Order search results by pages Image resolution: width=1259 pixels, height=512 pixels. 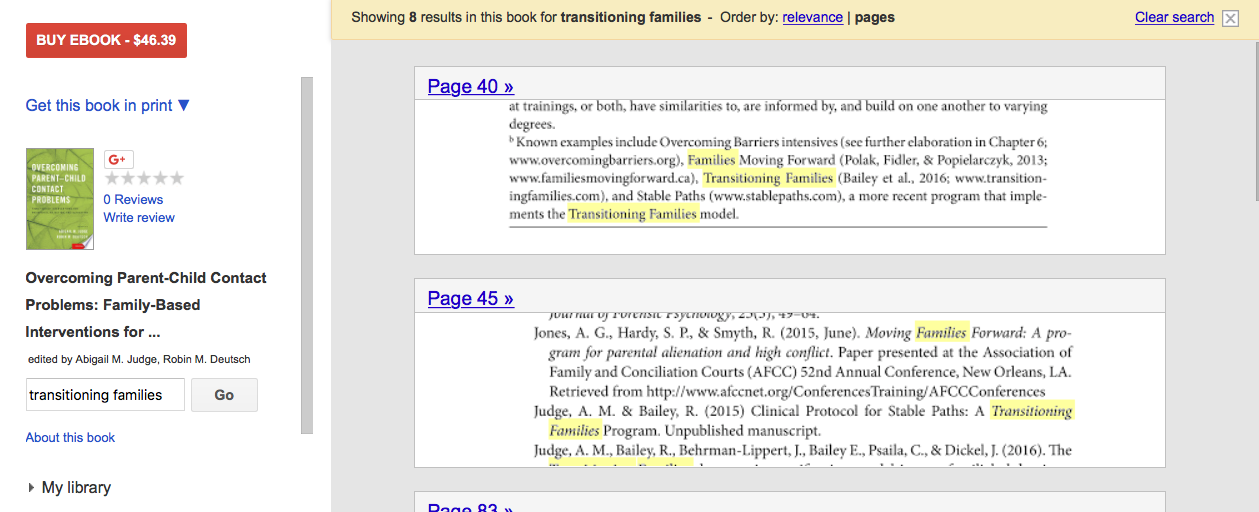click(875, 17)
